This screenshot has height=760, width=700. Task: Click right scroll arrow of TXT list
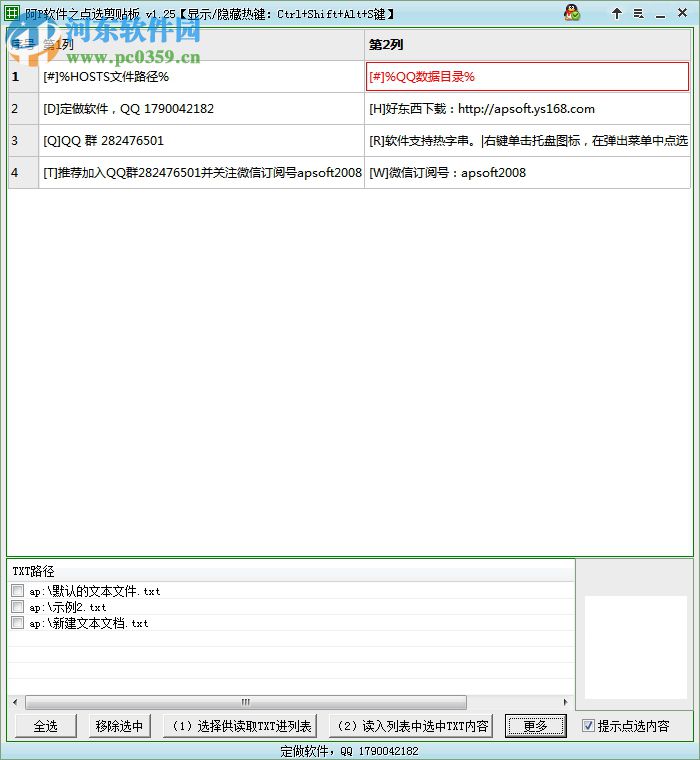[565, 702]
